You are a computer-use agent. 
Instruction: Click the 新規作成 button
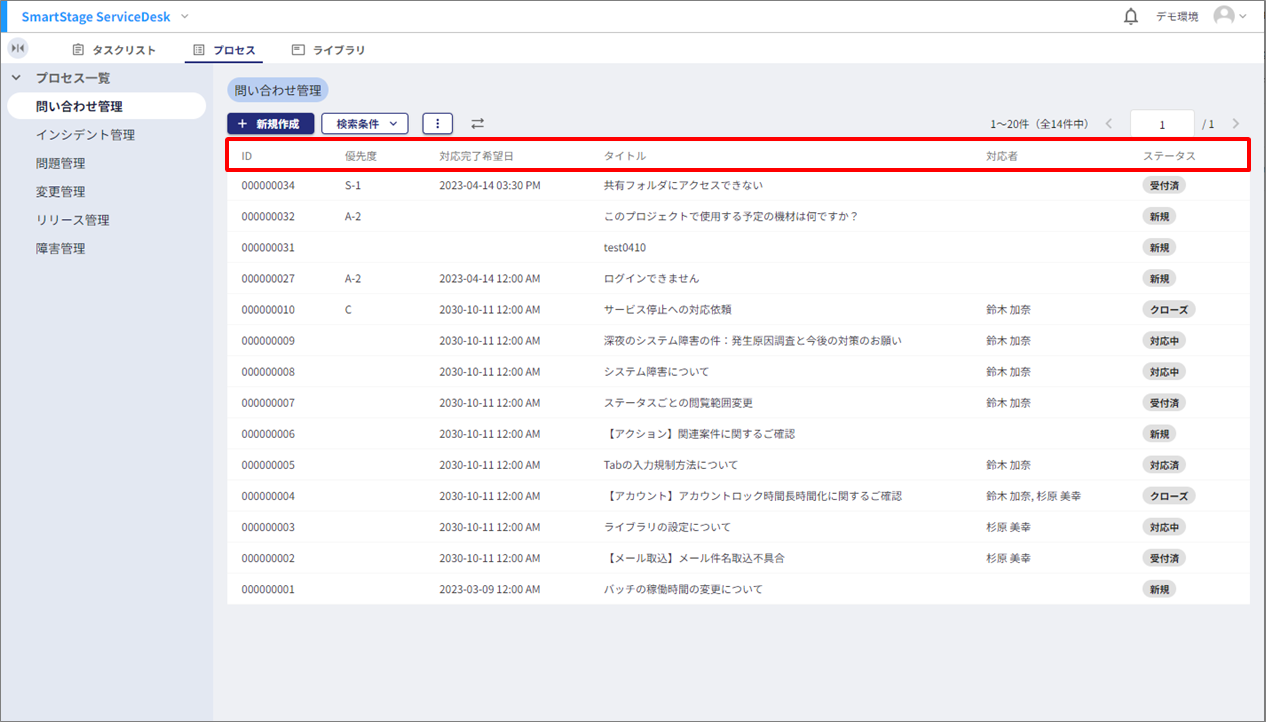[x=270, y=124]
